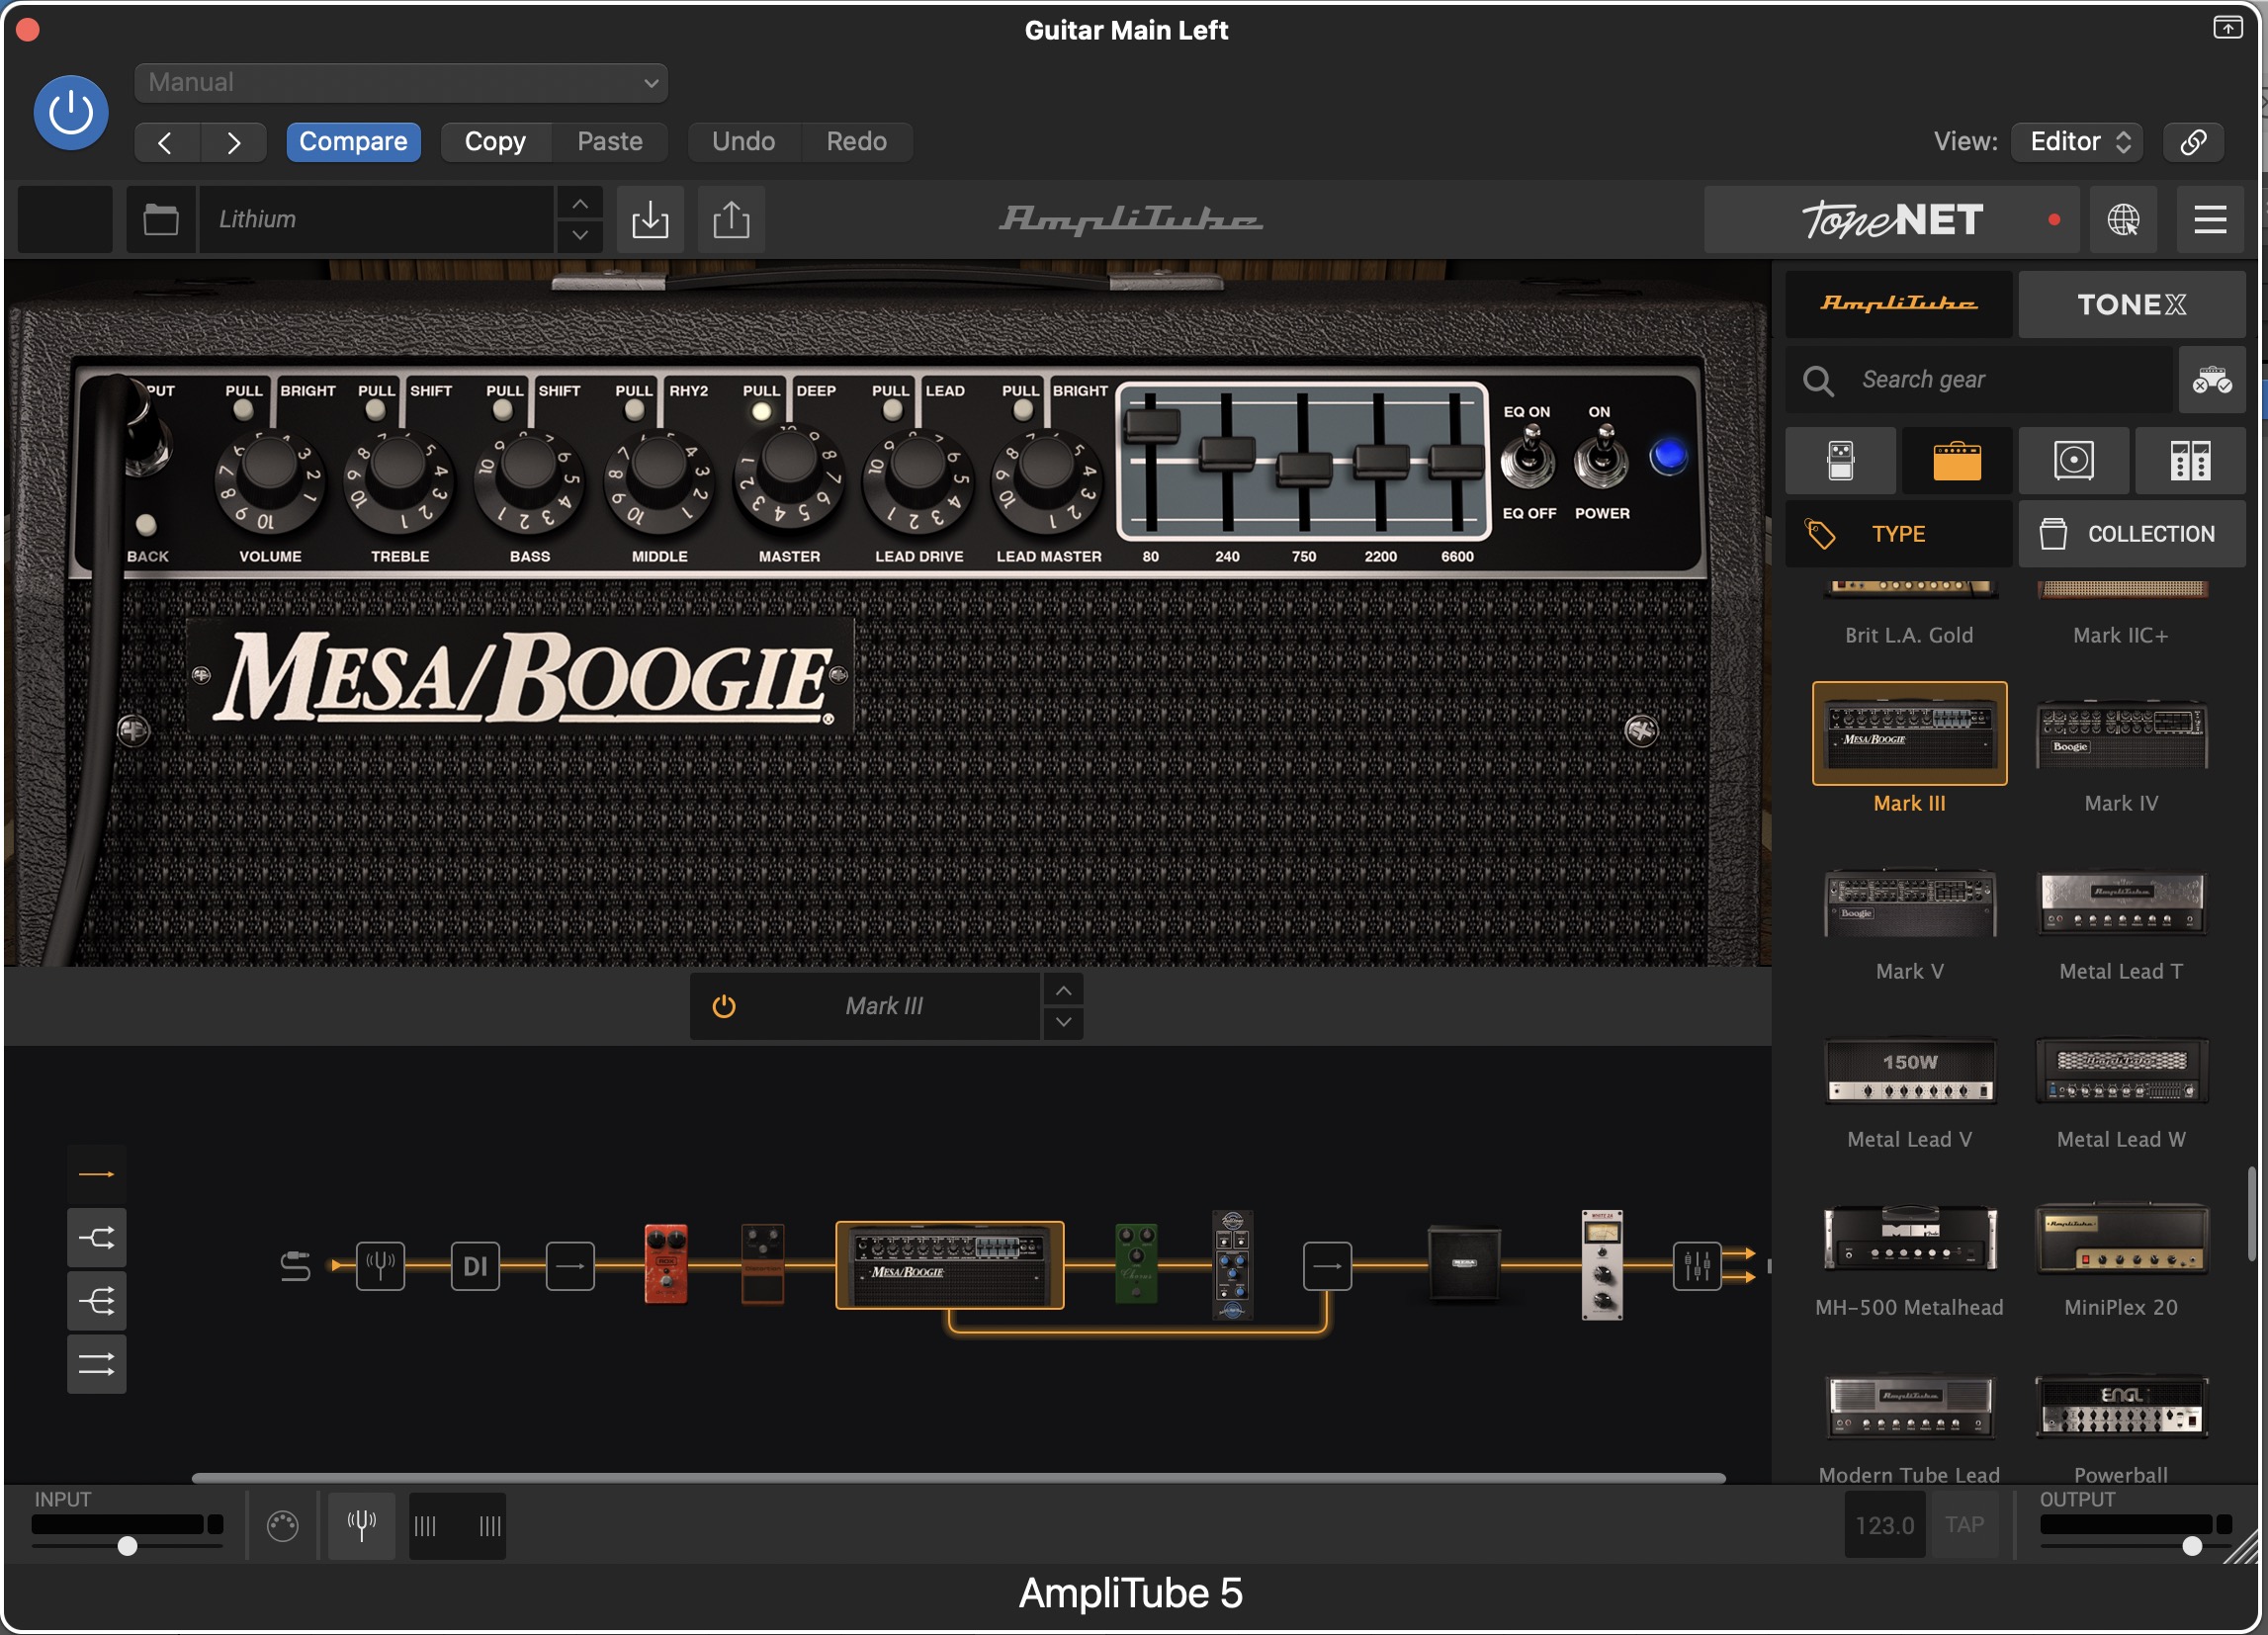Toggle the plugin bypass power button
Screen dimensions: 2268x1635
pos(71,112)
